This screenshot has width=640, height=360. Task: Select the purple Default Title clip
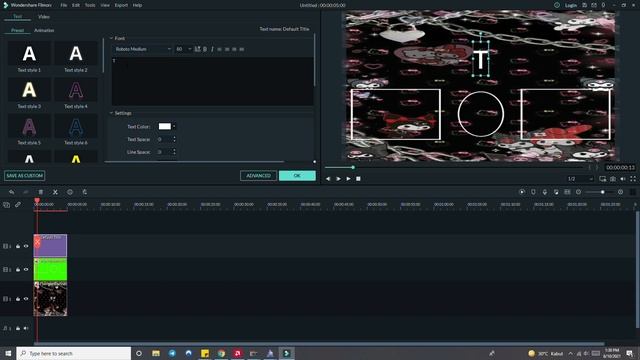pyautogui.click(x=50, y=245)
